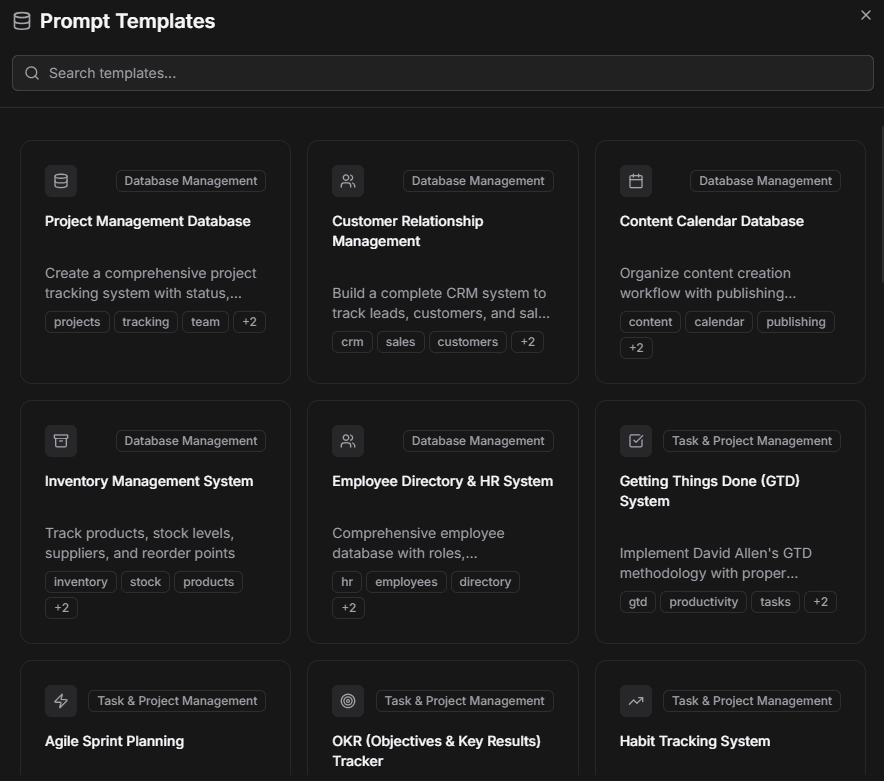Image resolution: width=884 pixels, height=781 pixels.
Task: Select the 'products' tag
Action: click(209, 582)
